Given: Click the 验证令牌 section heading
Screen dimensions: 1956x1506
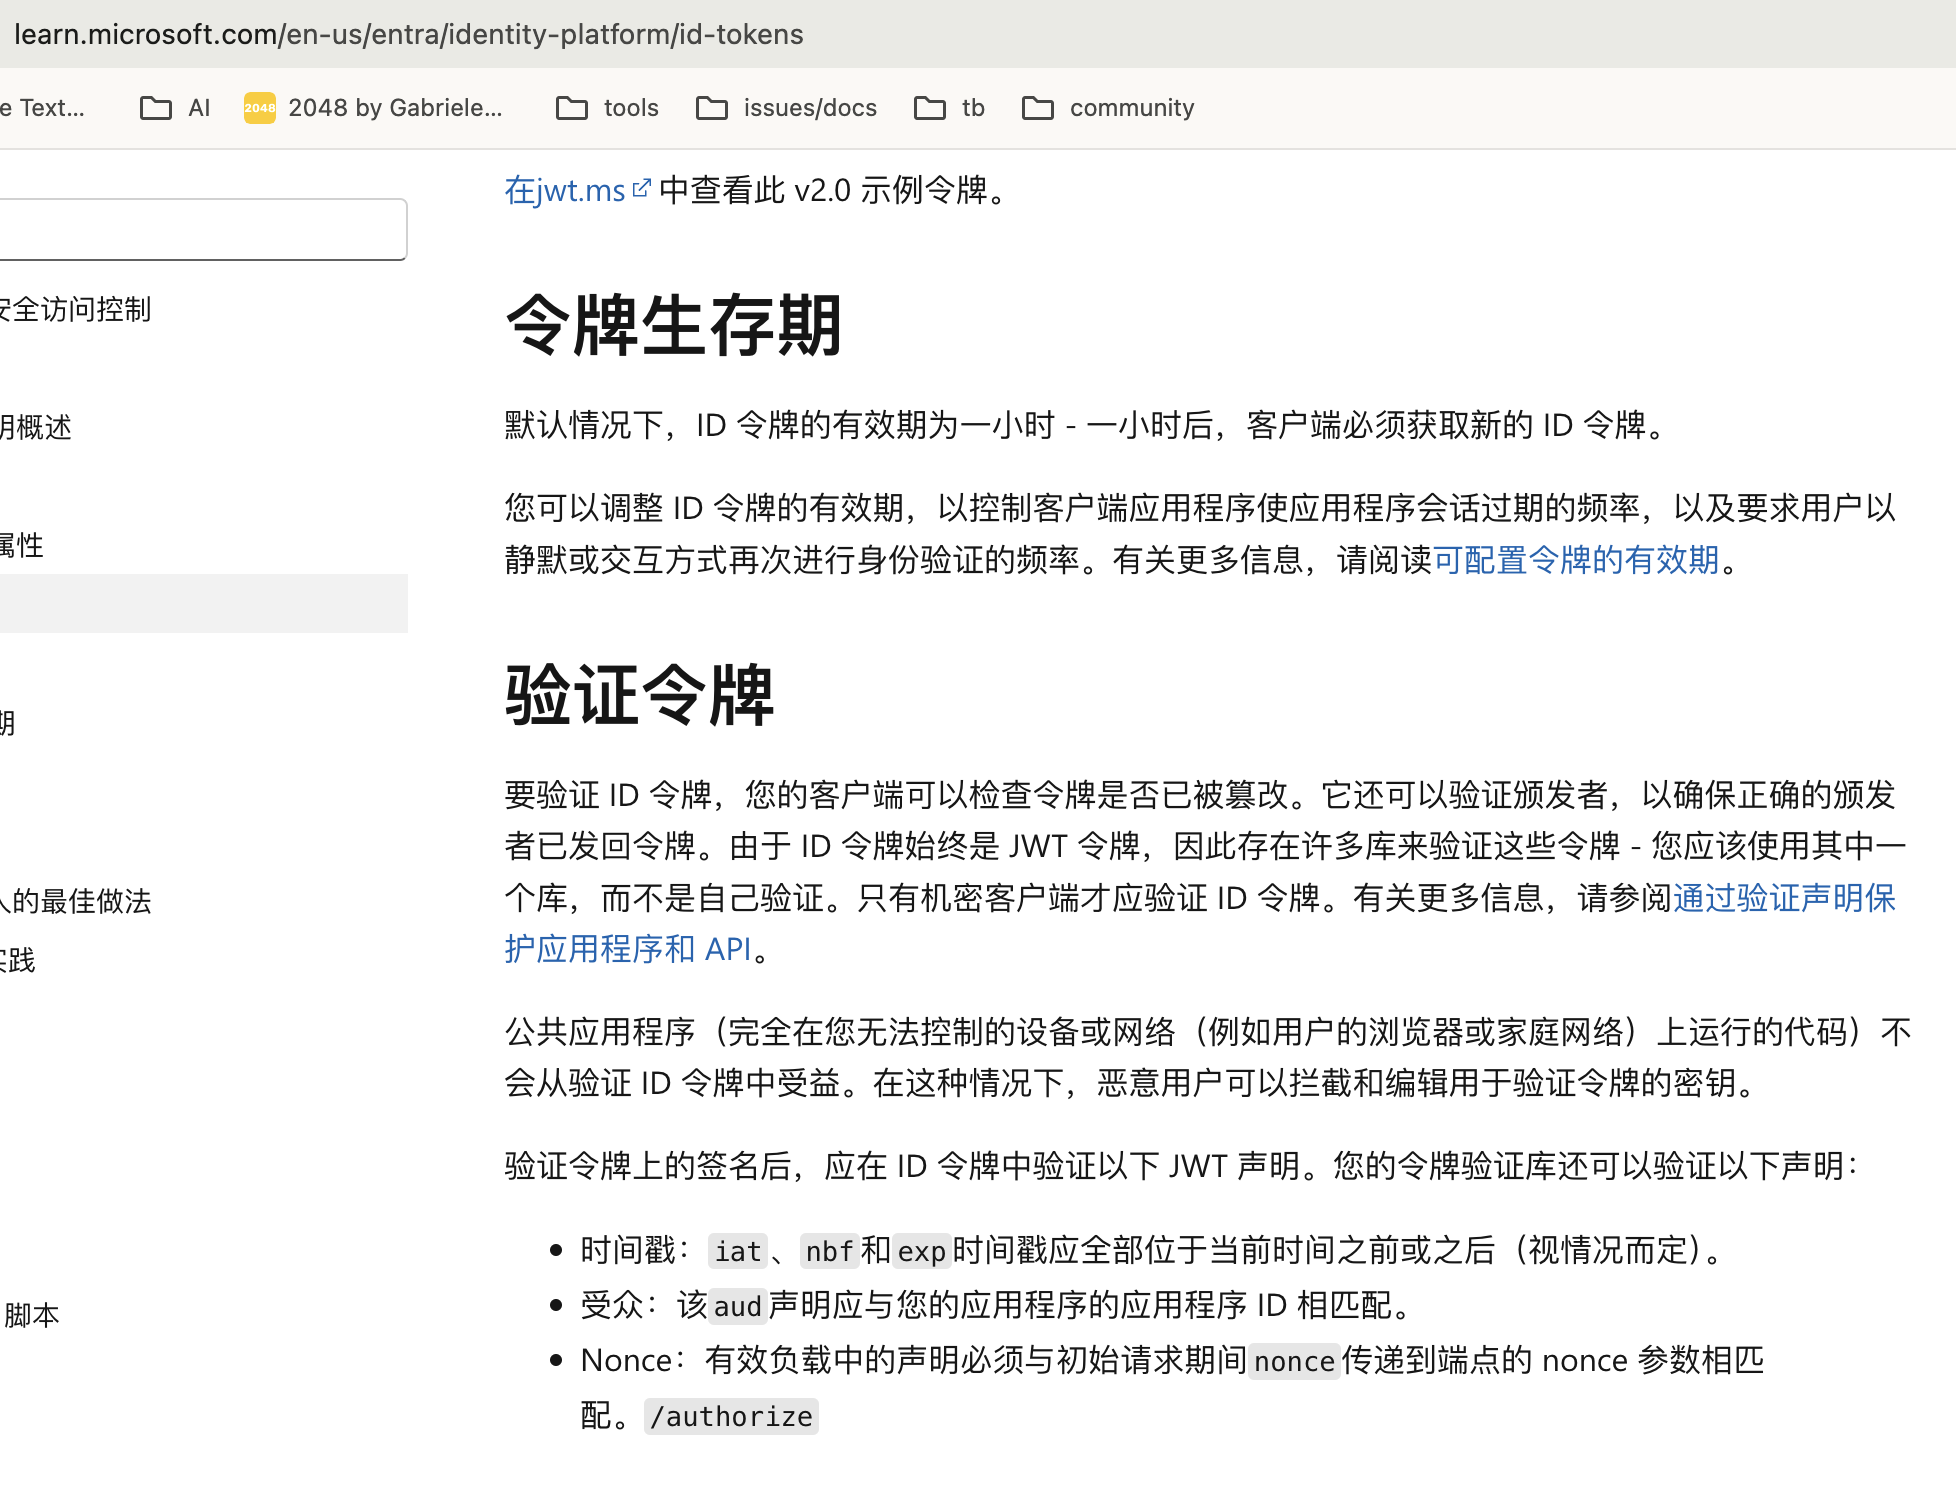Looking at the screenshot, I should click(x=639, y=695).
